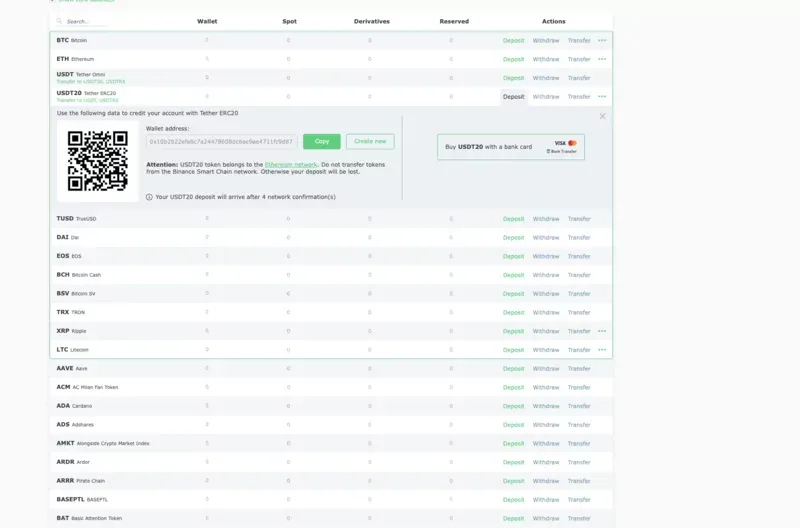Select the TRX TRON row name
The width and height of the screenshot is (800, 528).
pyautogui.click(x=71, y=312)
